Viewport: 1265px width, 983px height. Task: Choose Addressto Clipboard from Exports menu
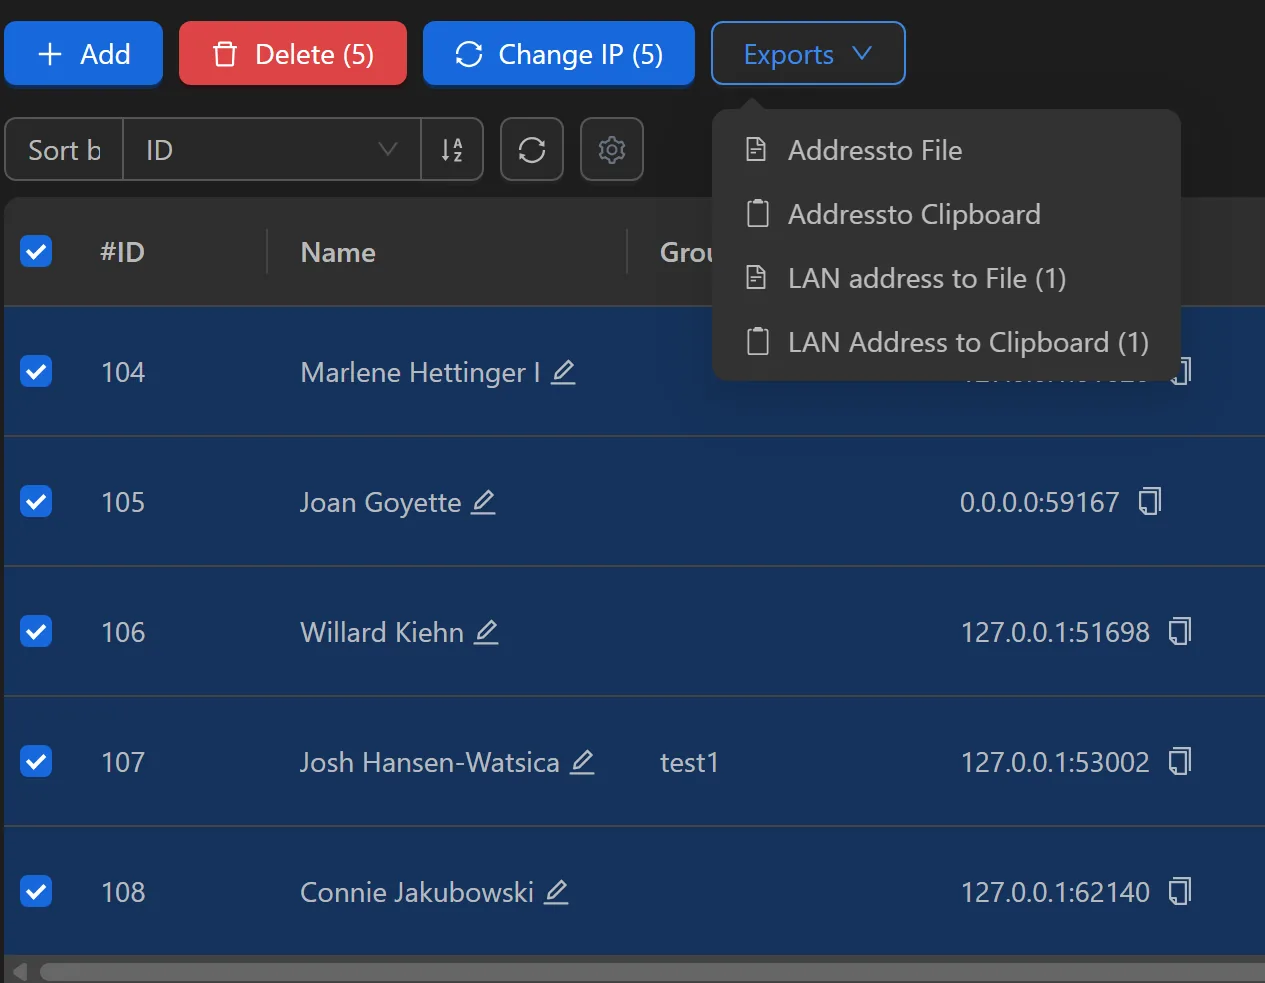coord(914,214)
